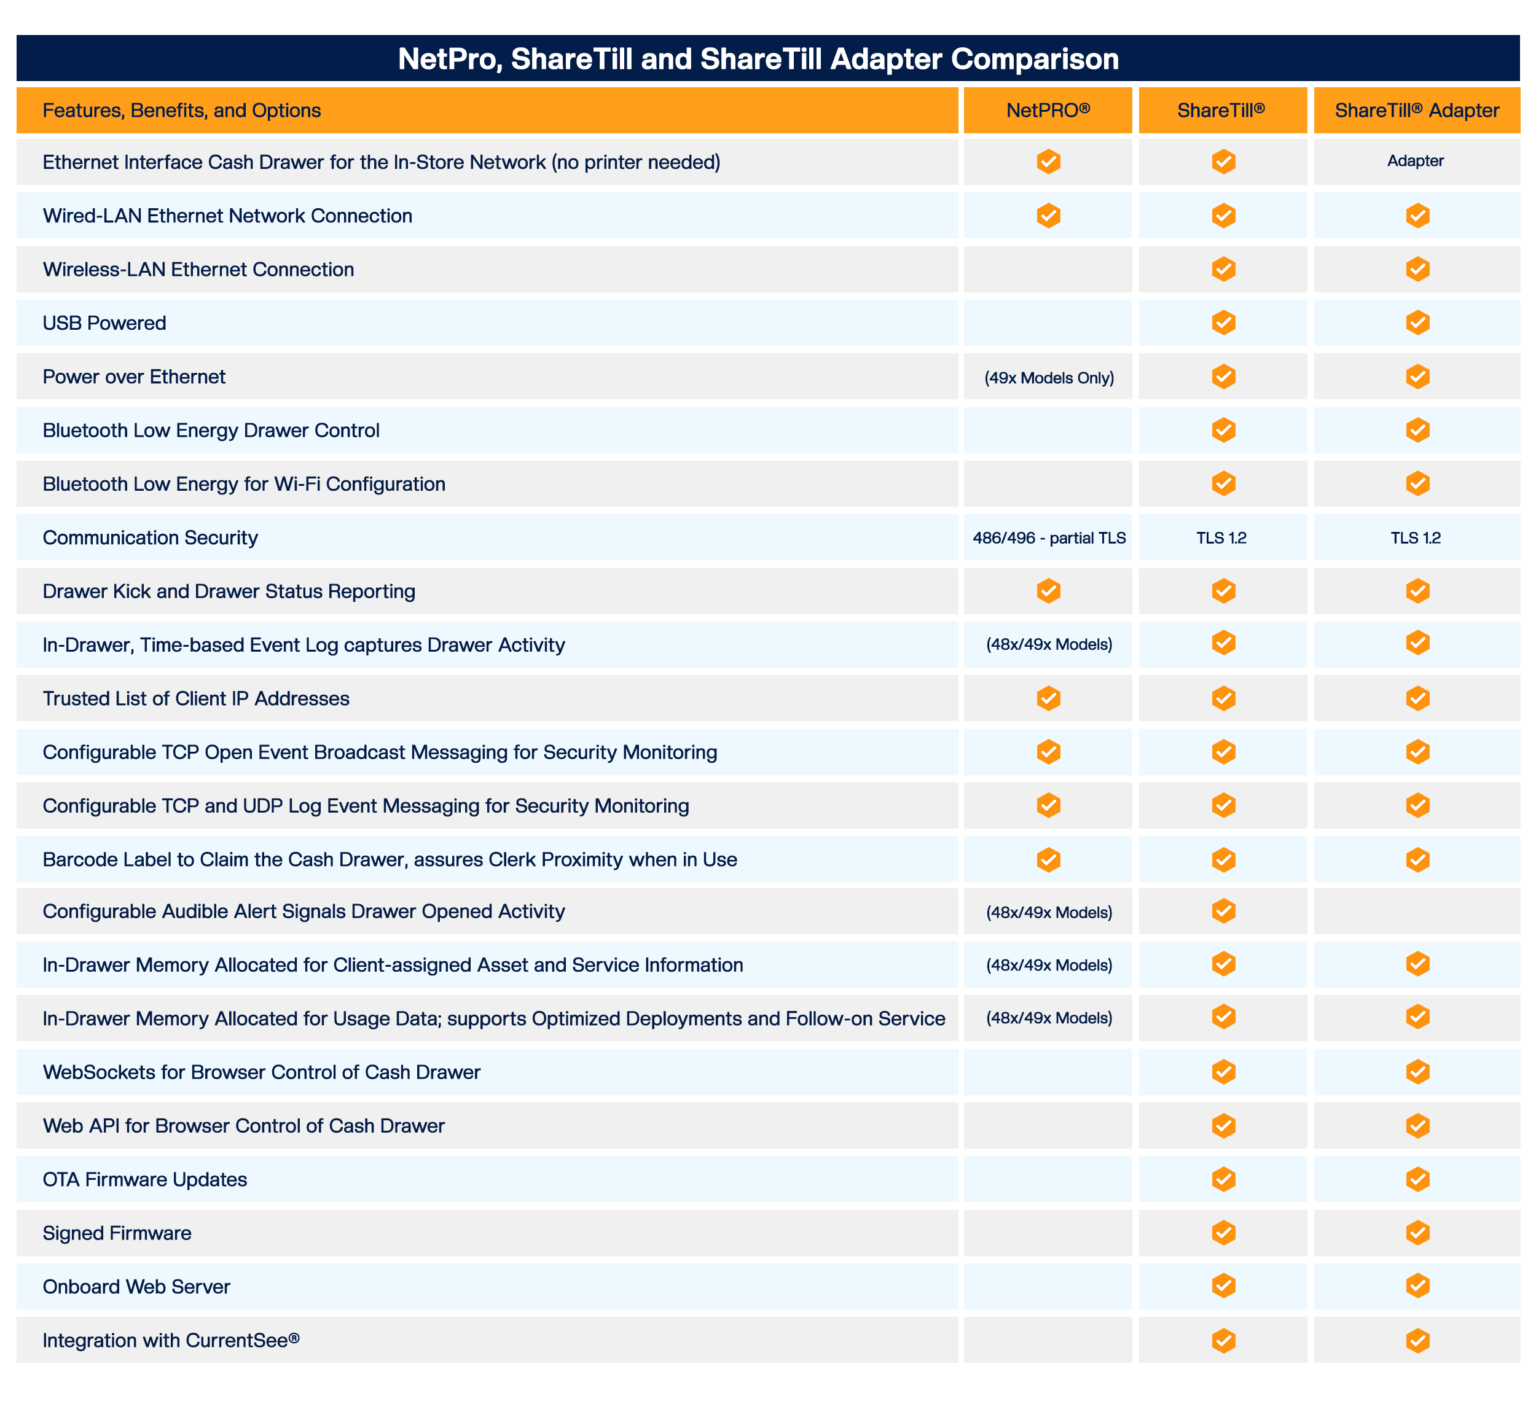Click ShareTill checkmark in Ethernet Interface Cash Drawer row
Screen dimensions: 1536x1428
[1223, 162]
